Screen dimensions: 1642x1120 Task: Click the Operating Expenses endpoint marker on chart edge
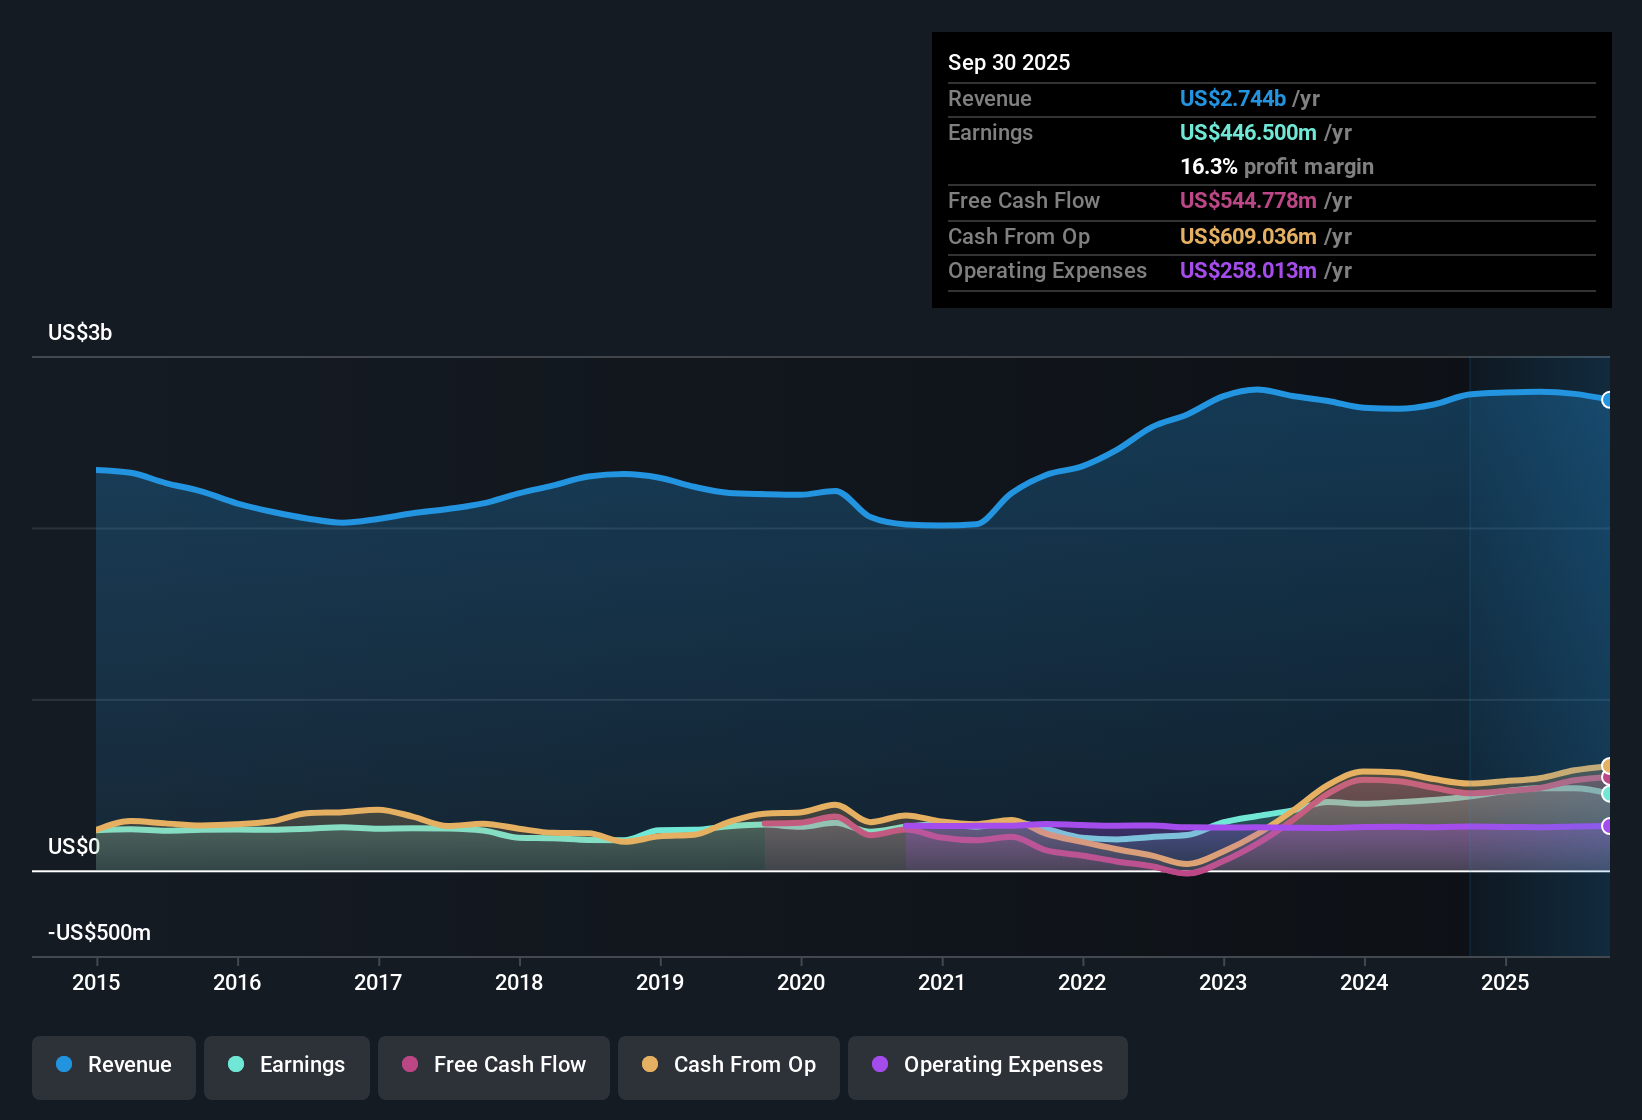[x=1609, y=827]
